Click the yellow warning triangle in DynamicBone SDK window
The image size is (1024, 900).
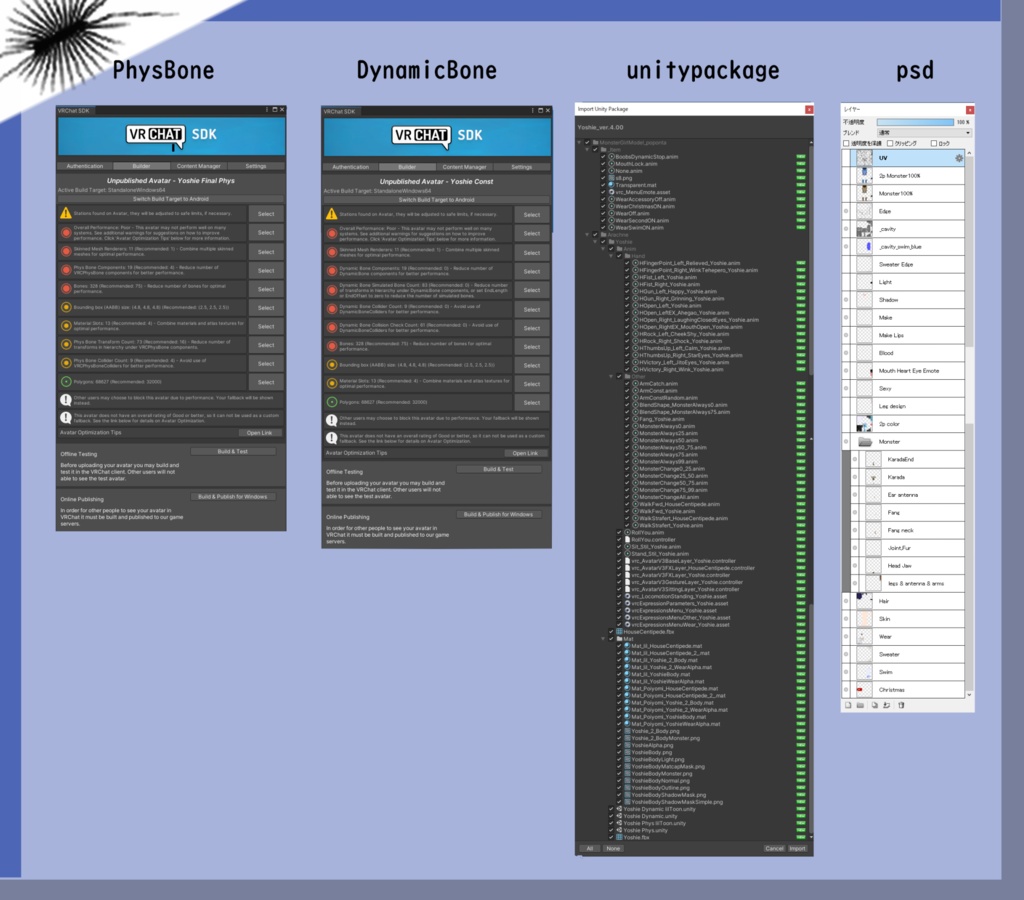332,214
